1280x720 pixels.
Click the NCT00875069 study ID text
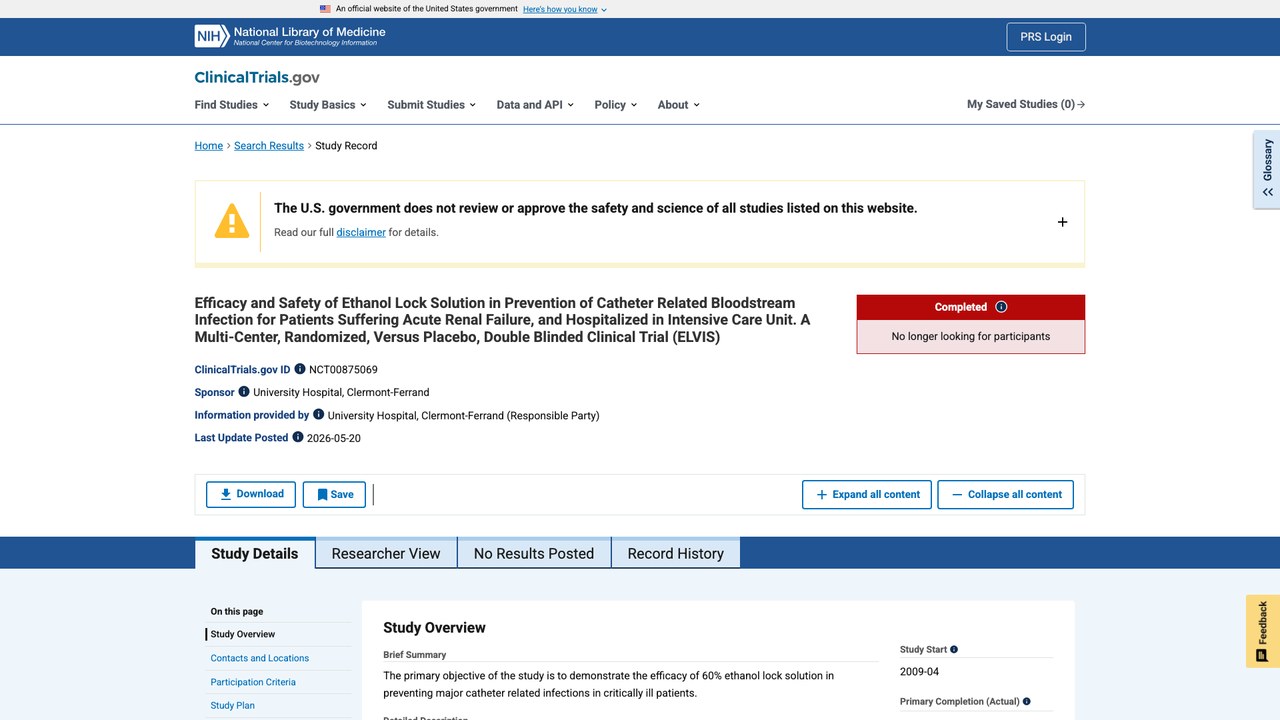pyautogui.click(x=343, y=369)
